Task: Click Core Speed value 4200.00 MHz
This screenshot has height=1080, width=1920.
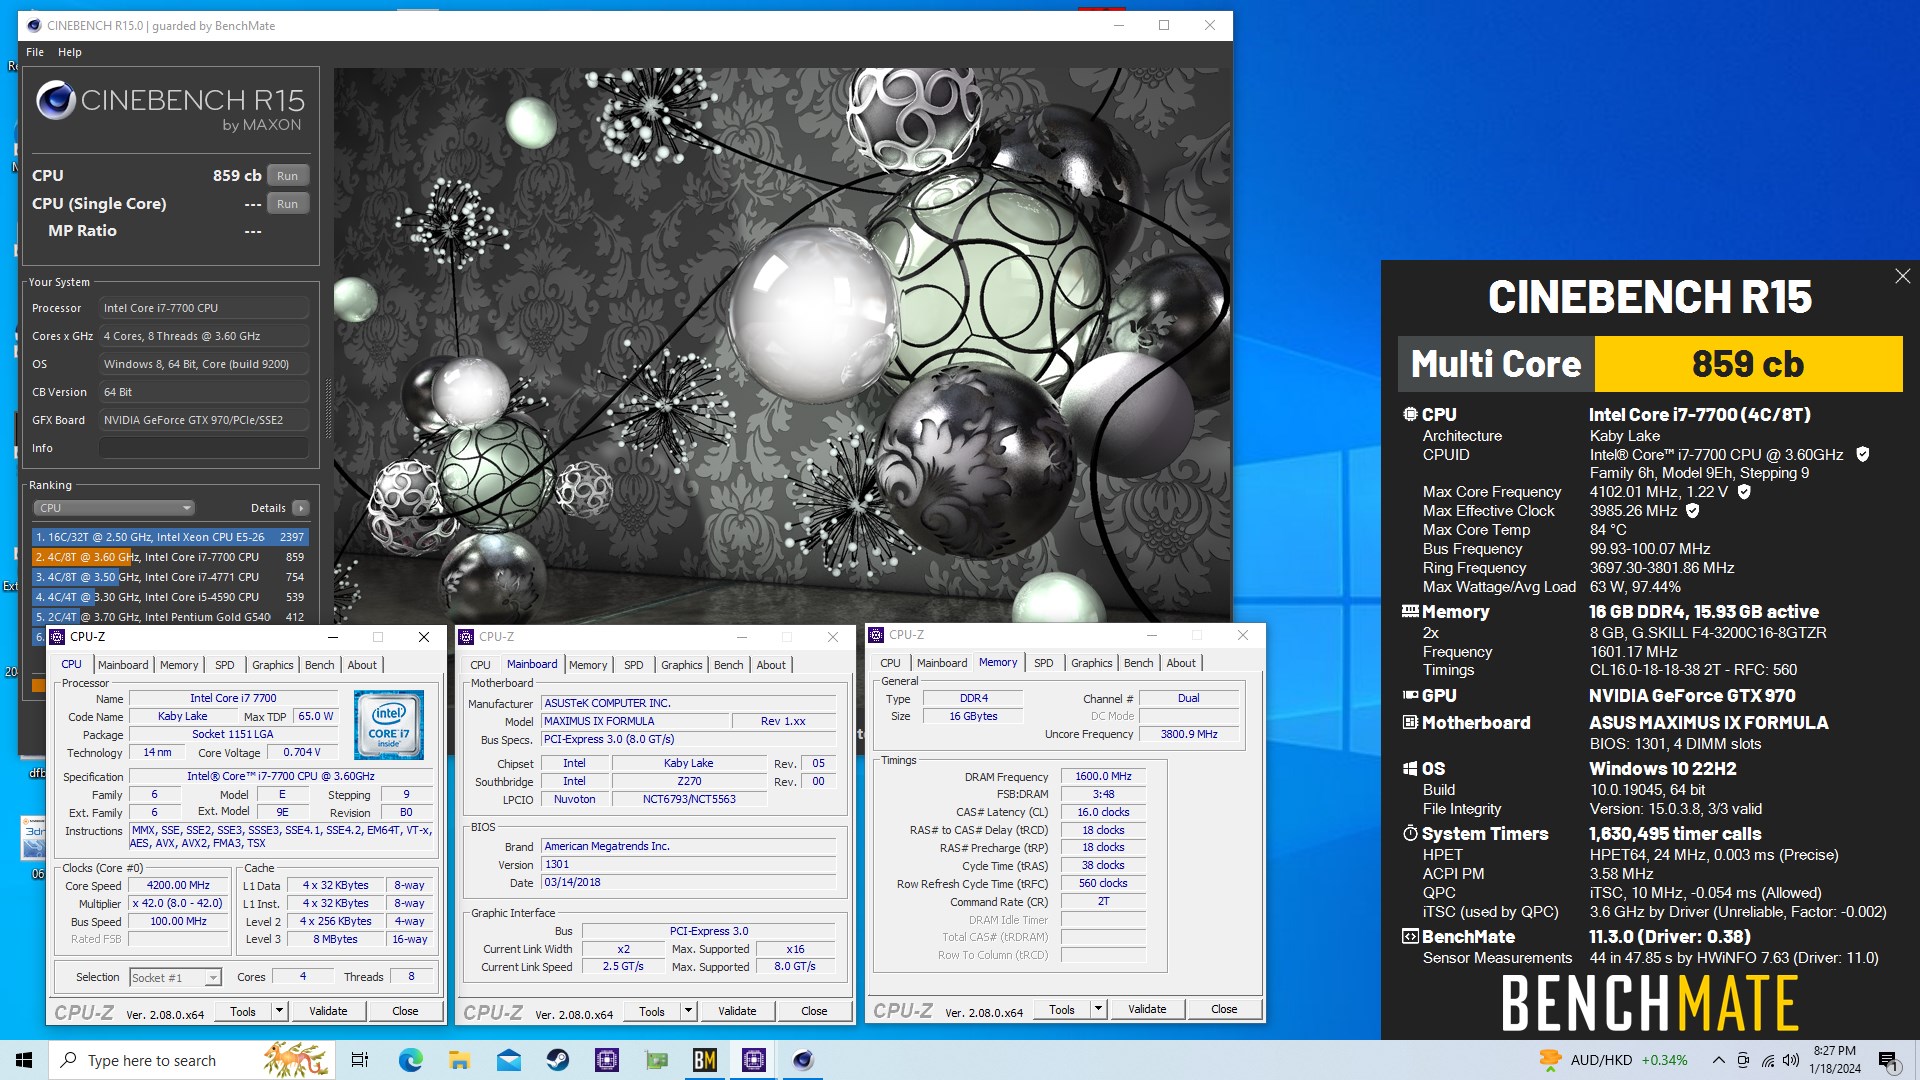Action: (x=178, y=885)
